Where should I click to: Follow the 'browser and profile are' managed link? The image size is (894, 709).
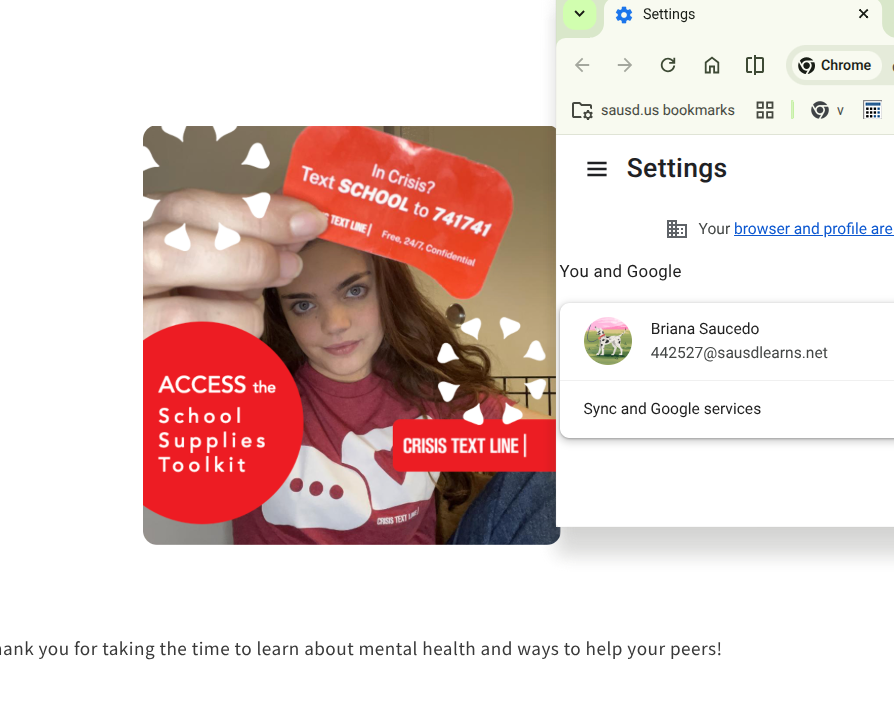click(814, 229)
